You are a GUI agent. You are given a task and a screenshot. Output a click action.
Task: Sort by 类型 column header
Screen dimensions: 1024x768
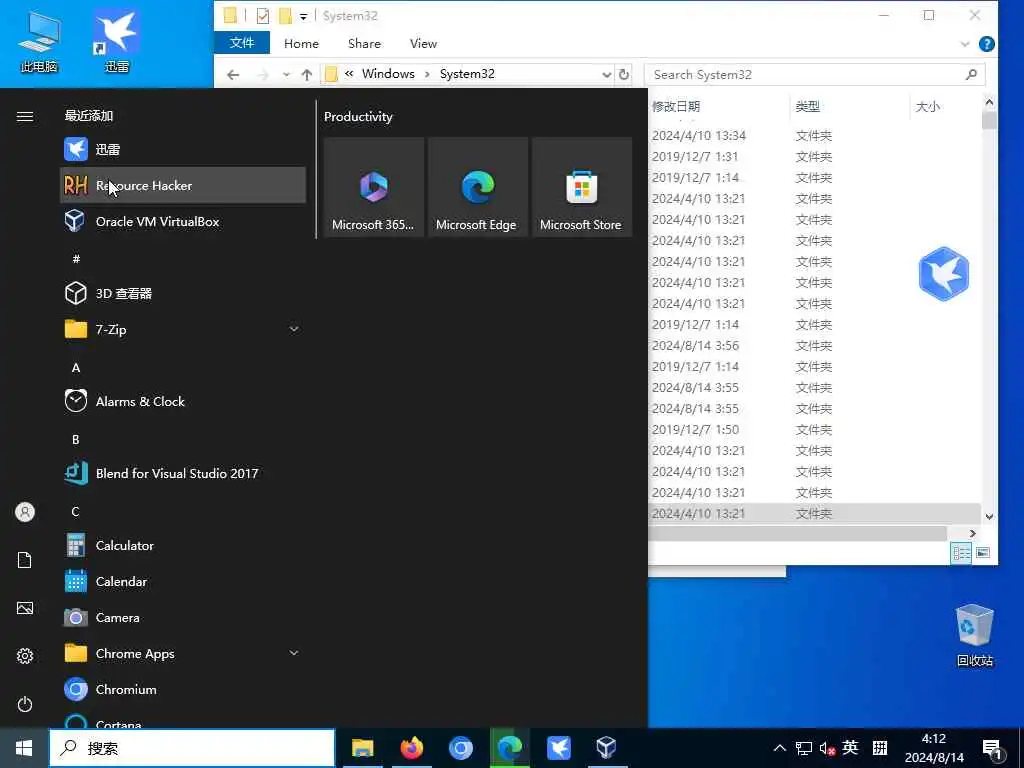(849, 106)
